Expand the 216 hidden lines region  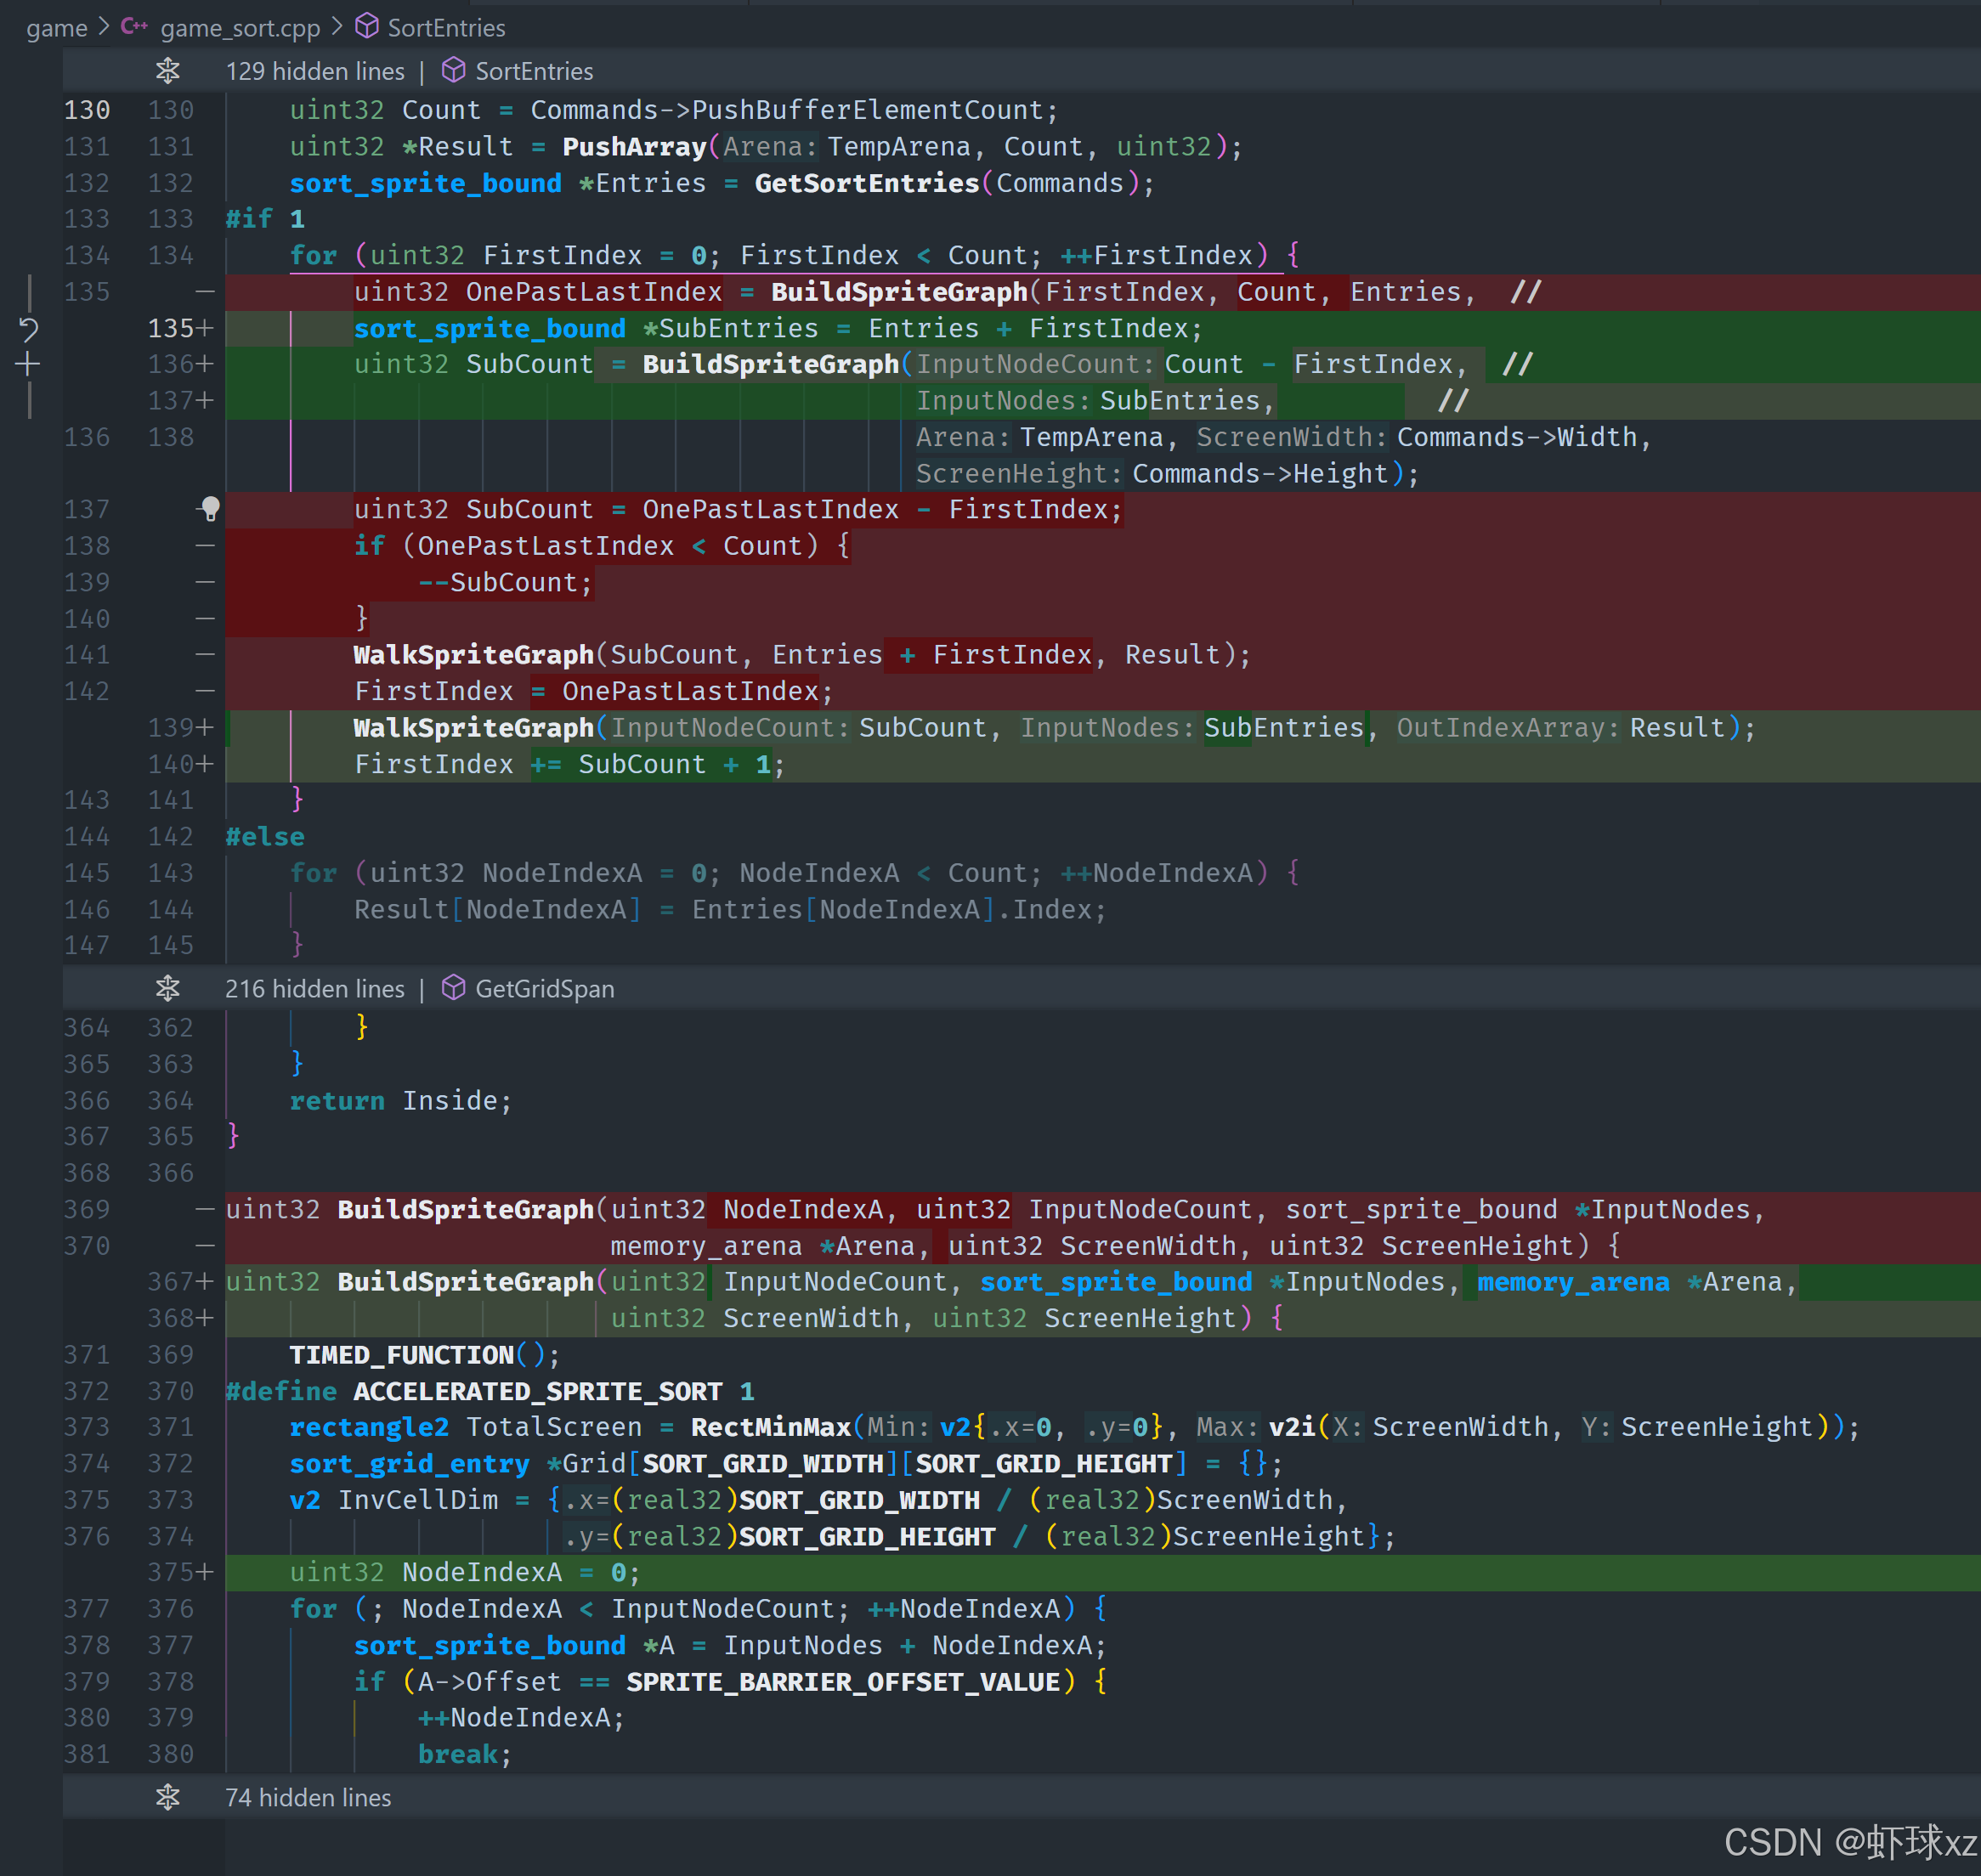[315, 988]
